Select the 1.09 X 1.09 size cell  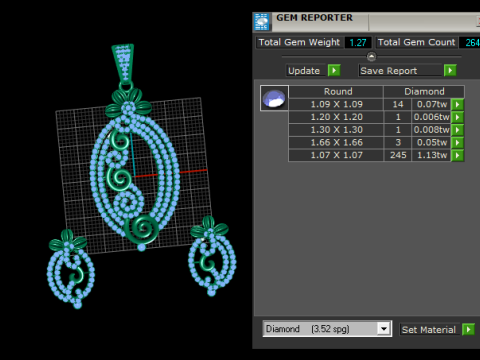tap(336, 104)
